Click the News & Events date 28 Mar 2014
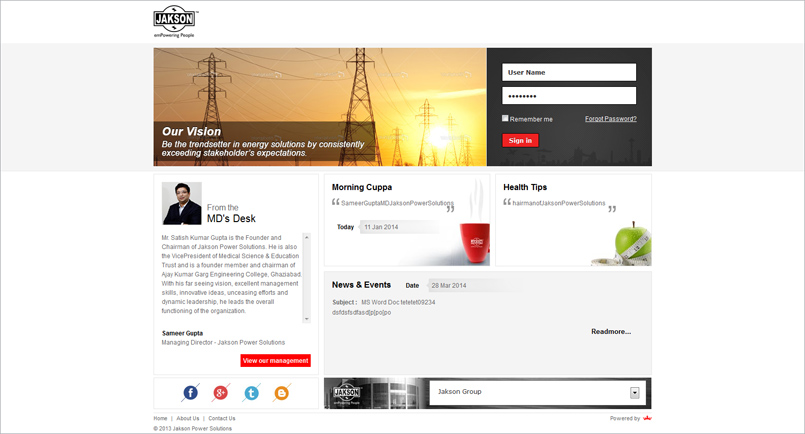 pyautogui.click(x=449, y=286)
